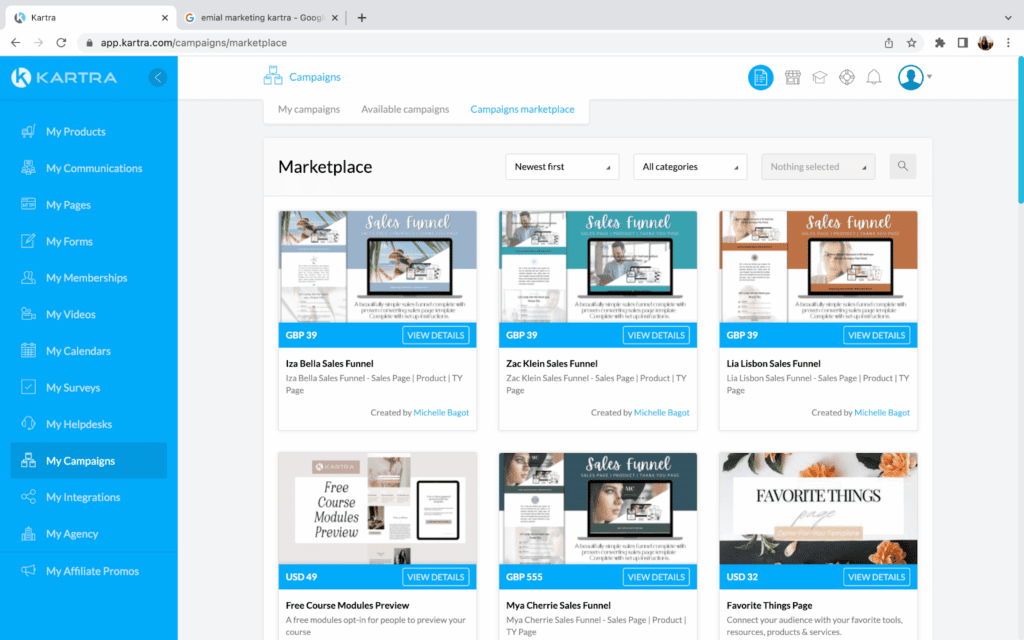Click the blue documentation icon in header
The image size is (1024, 640).
click(x=760, y=78)
